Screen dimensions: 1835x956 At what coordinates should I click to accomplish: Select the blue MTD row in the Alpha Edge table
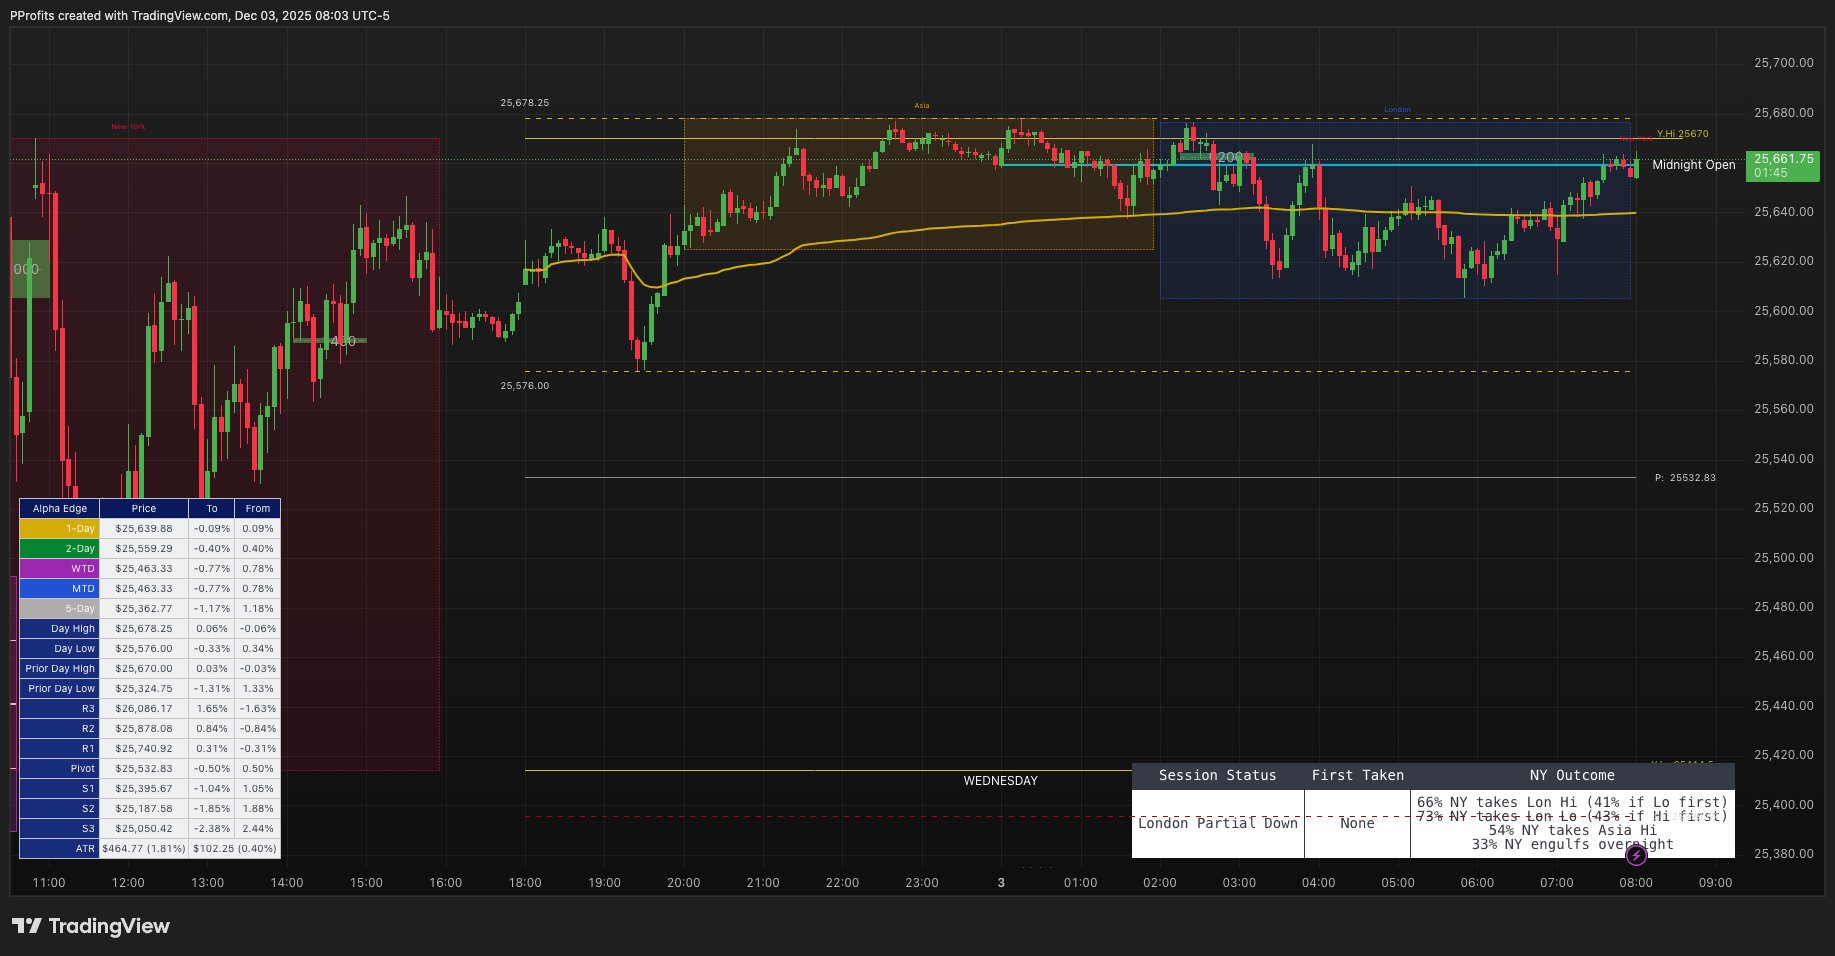(58, 588)
